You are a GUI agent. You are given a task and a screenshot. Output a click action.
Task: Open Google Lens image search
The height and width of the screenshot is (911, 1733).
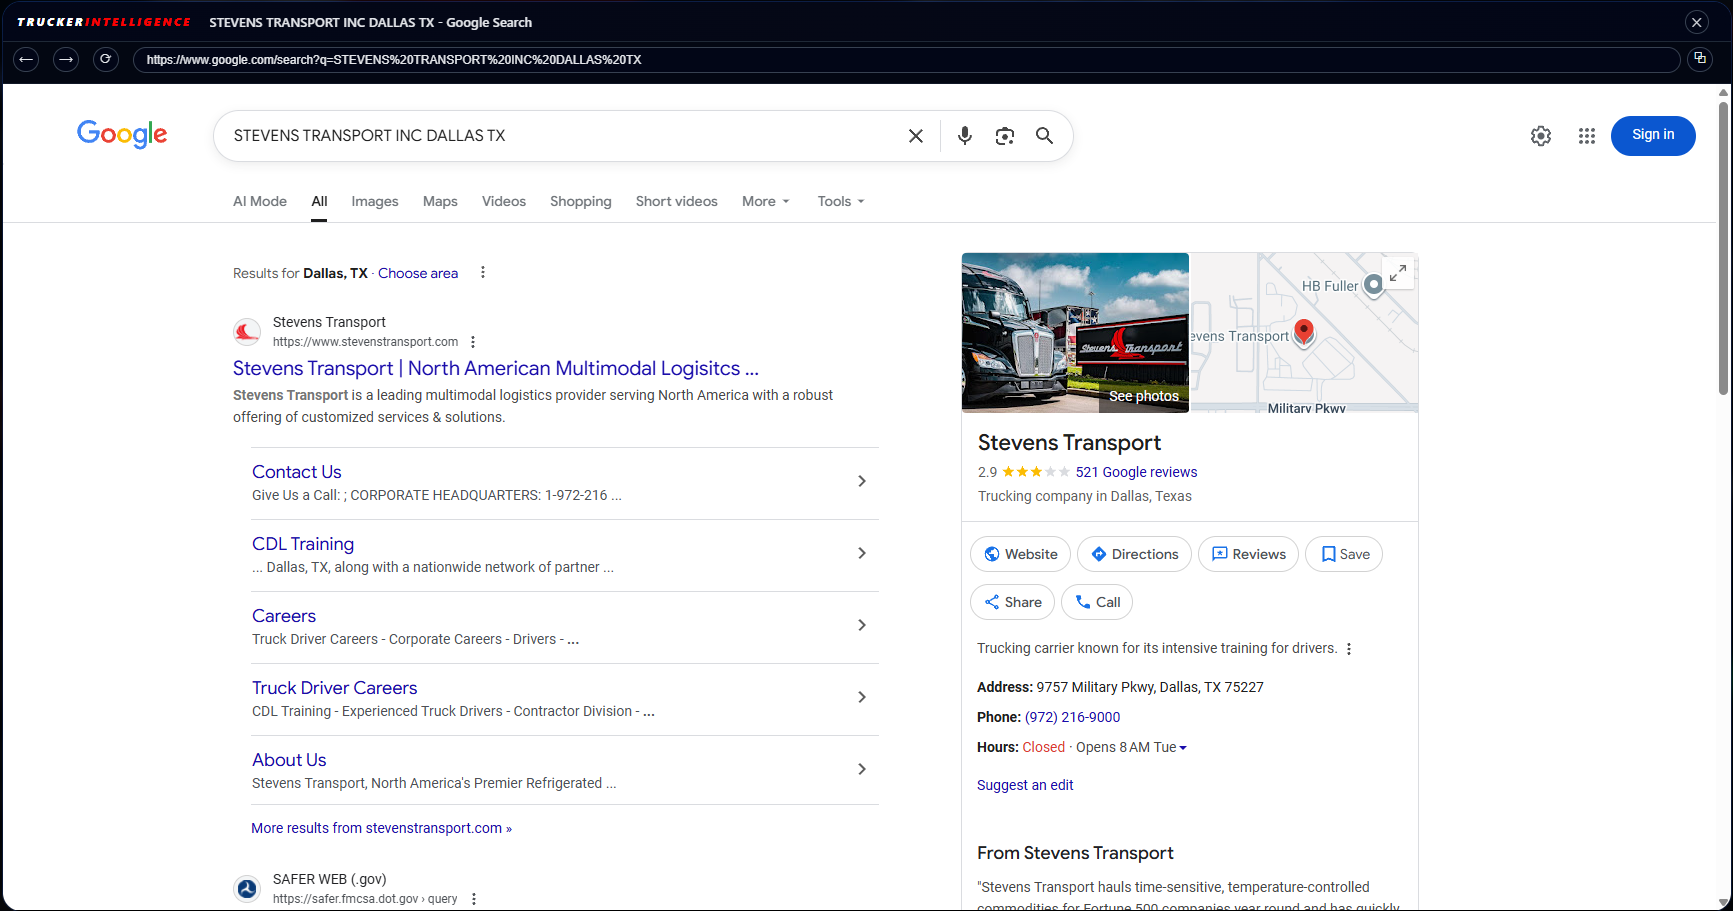[x=1004, y=135]
